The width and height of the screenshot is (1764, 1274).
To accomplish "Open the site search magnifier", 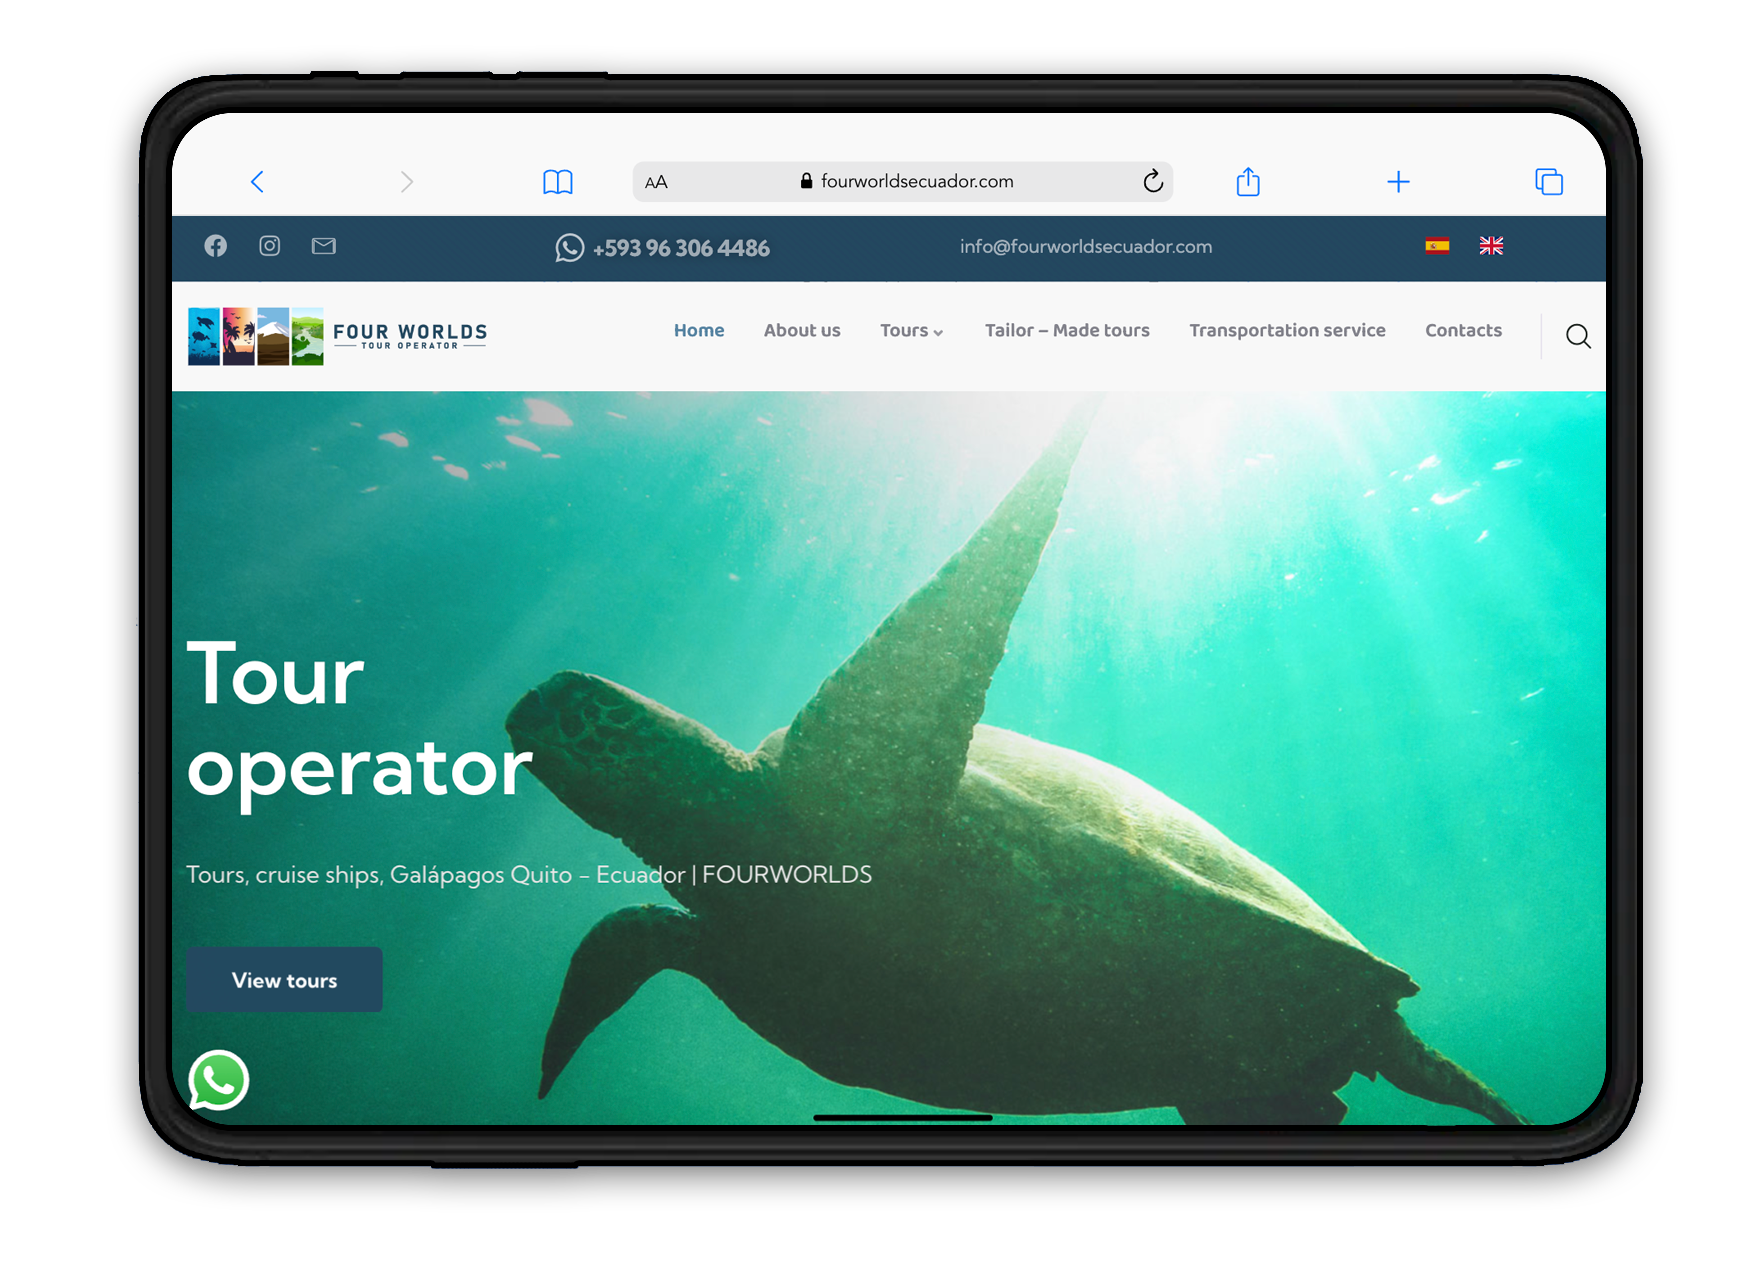I will click(1578, 337).
